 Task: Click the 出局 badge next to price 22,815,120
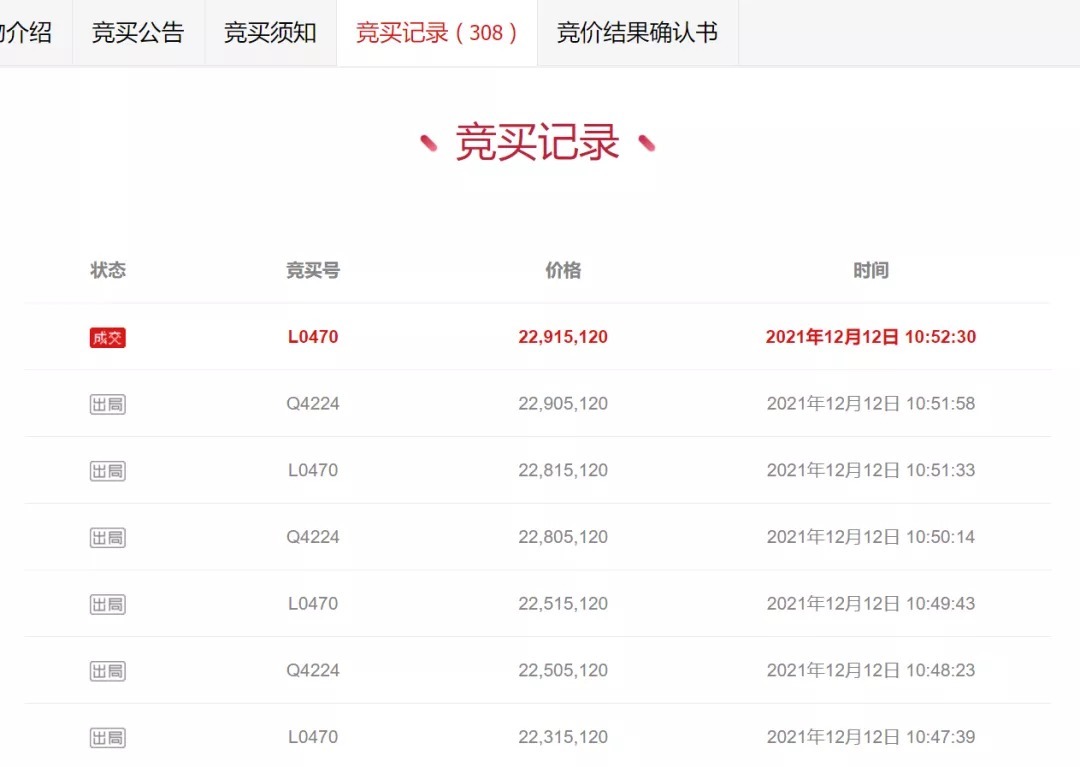coord(107,470)
